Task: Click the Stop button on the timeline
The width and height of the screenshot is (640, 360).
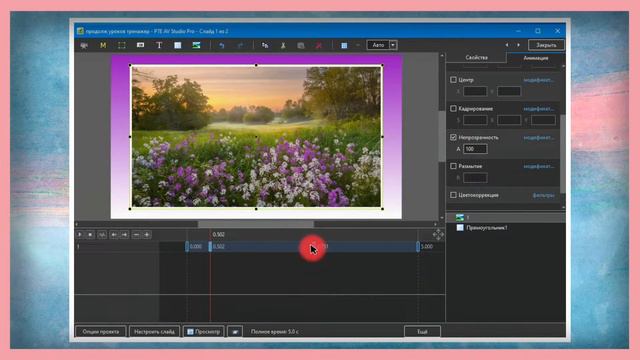Action: pos(90,235)
